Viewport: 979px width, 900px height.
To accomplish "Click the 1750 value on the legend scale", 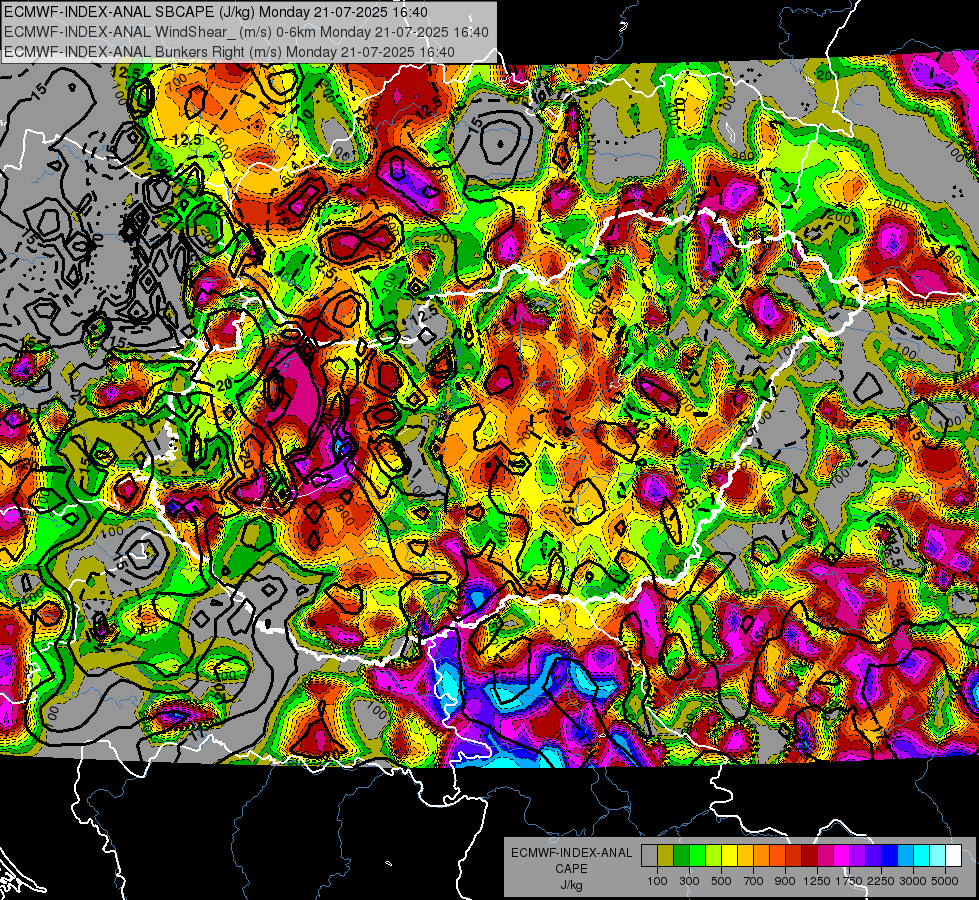I will point(850,881).
